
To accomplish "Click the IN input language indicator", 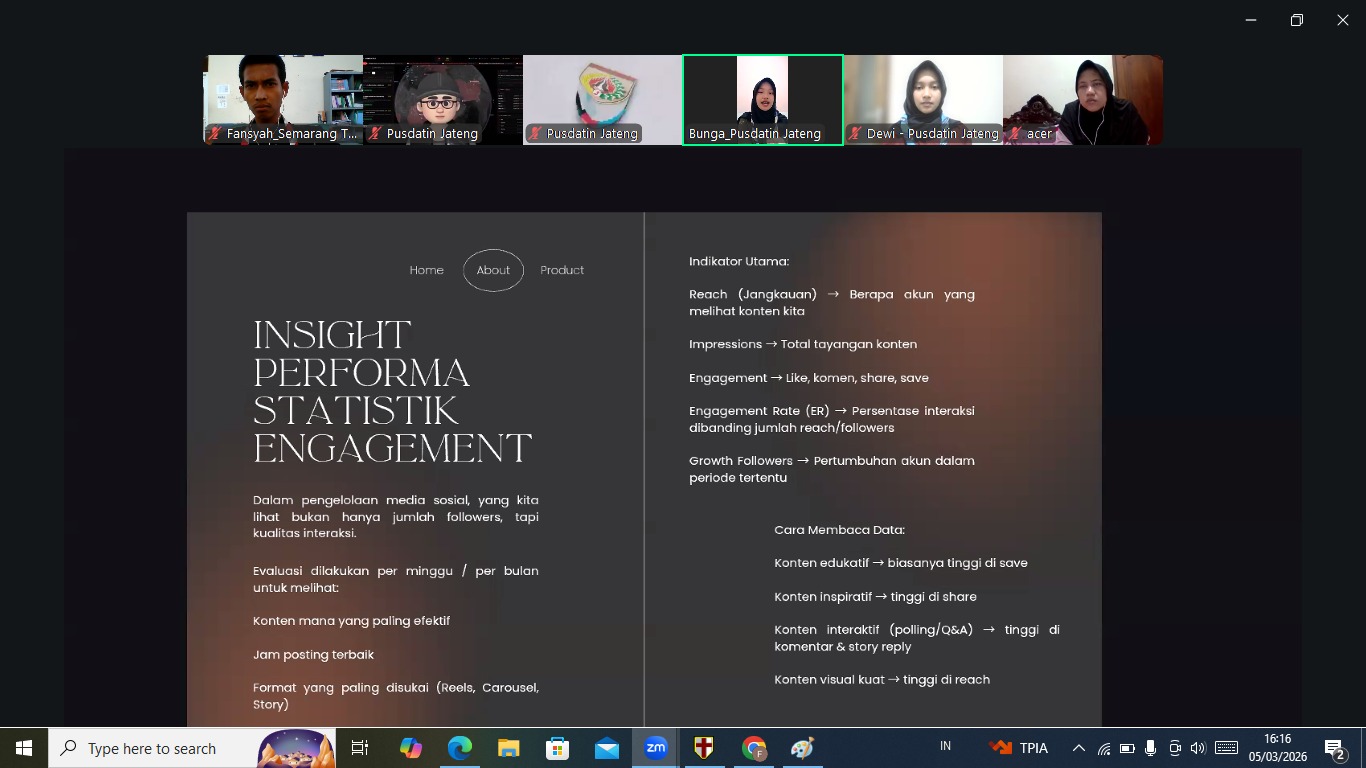I will (x=945, y=746).
